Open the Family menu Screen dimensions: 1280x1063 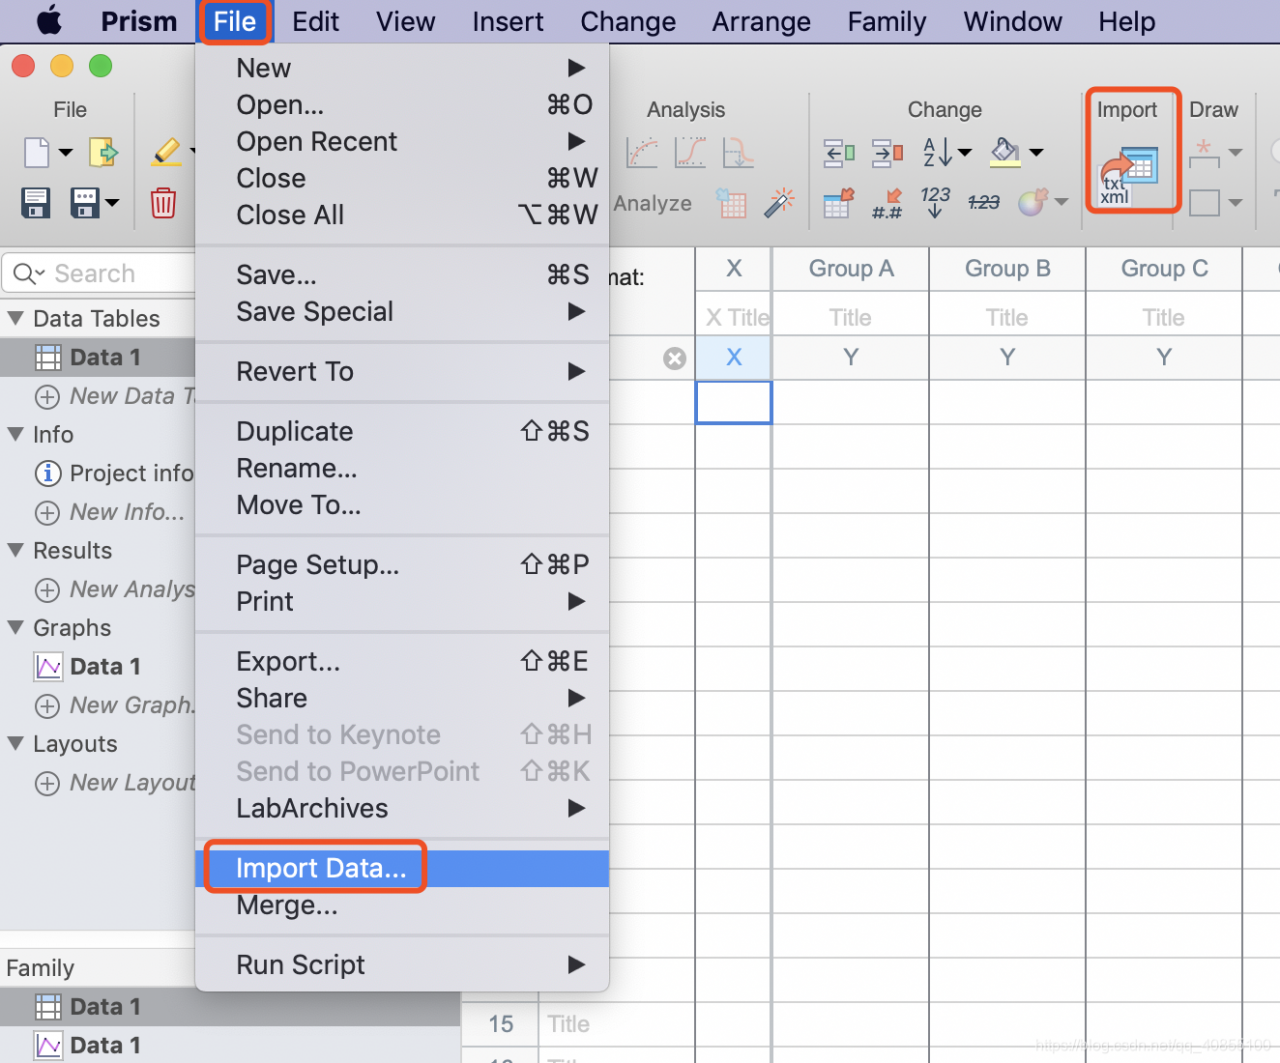887,21
